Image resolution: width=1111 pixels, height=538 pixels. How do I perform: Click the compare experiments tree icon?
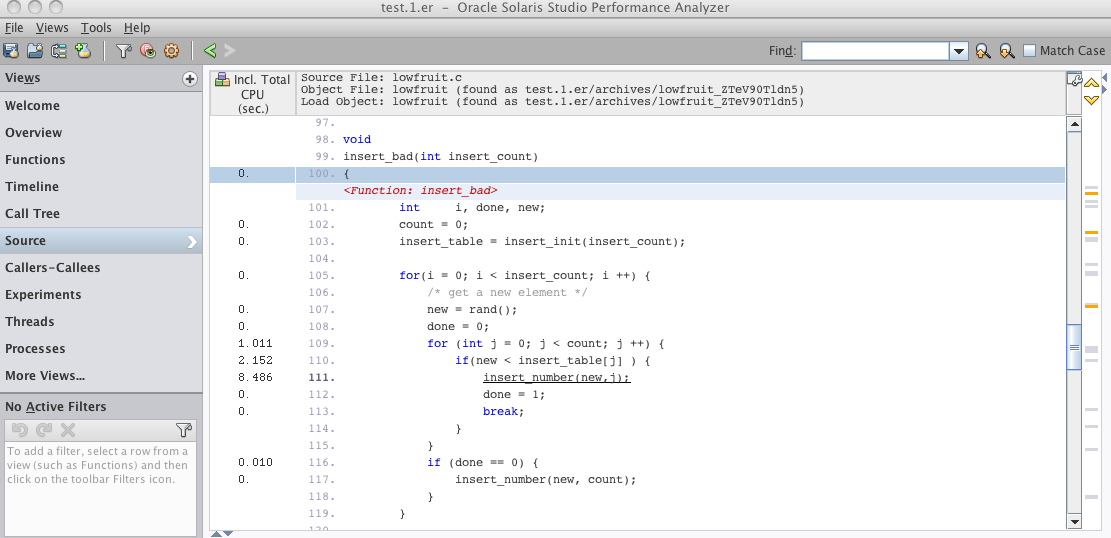click(x=59, y=50)
